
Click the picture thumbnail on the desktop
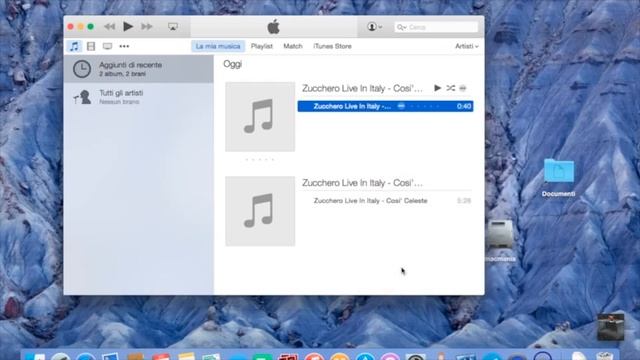tap(611, 327)
